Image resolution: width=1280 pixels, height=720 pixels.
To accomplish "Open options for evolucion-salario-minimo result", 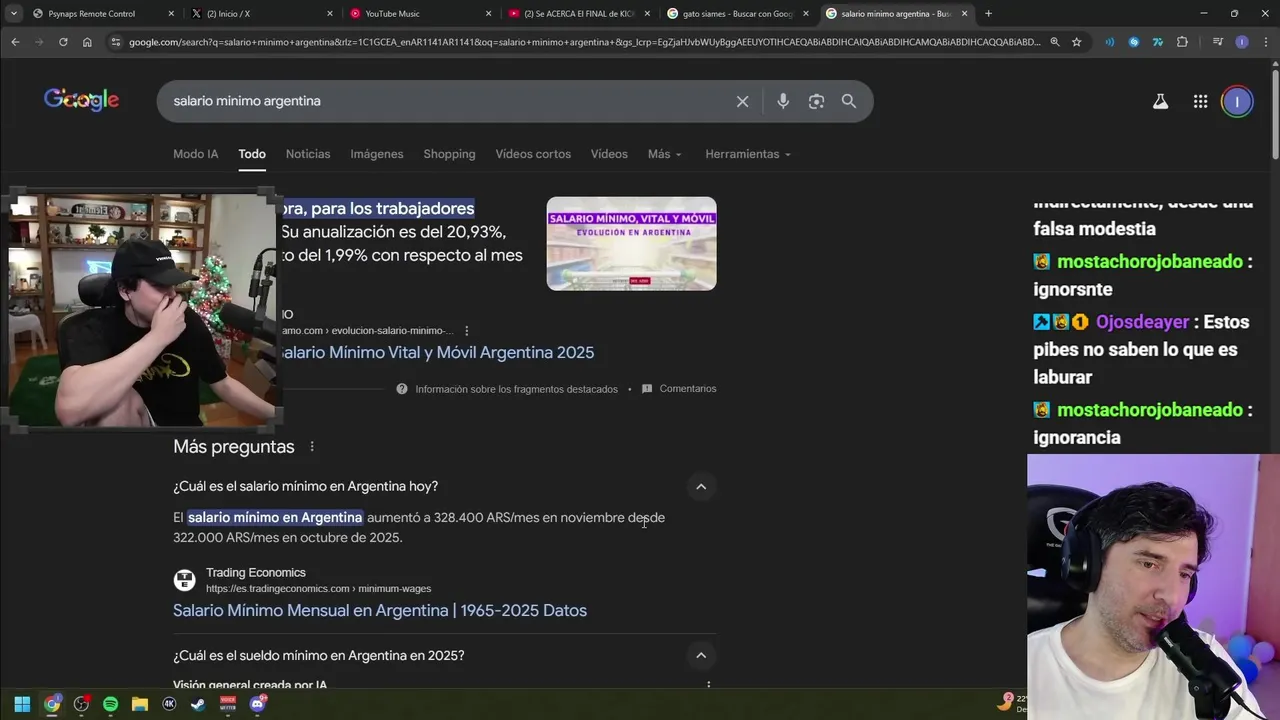I will [466, 331].
